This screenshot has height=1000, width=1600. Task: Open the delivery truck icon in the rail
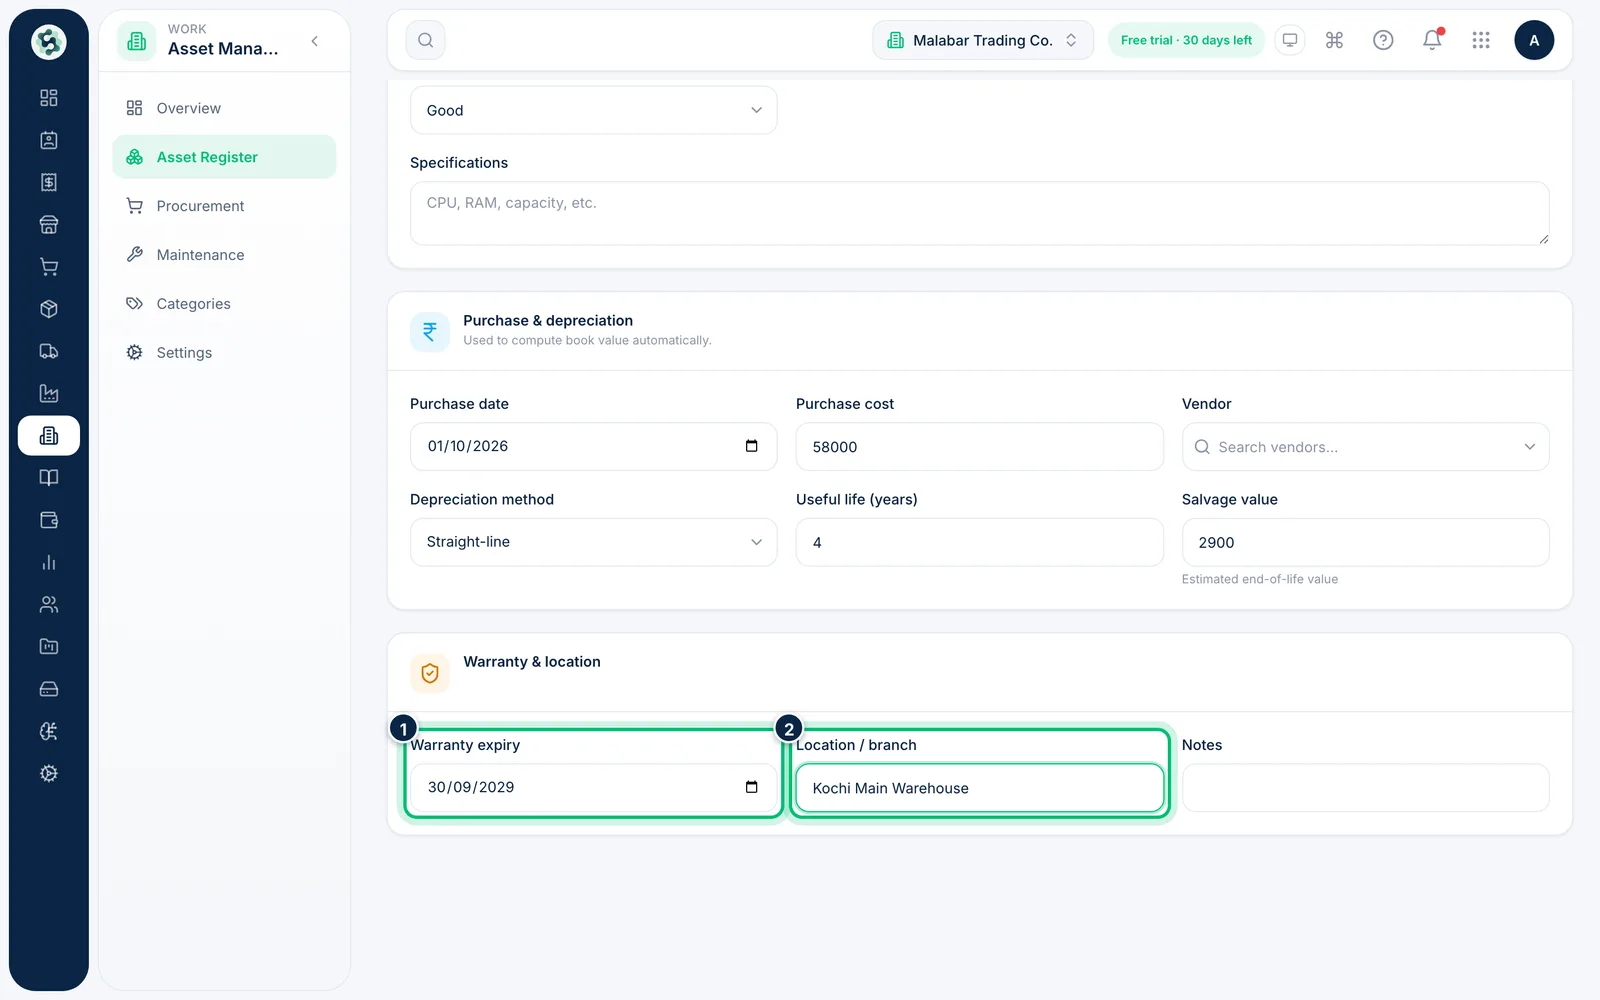click(x=48, y=351)
